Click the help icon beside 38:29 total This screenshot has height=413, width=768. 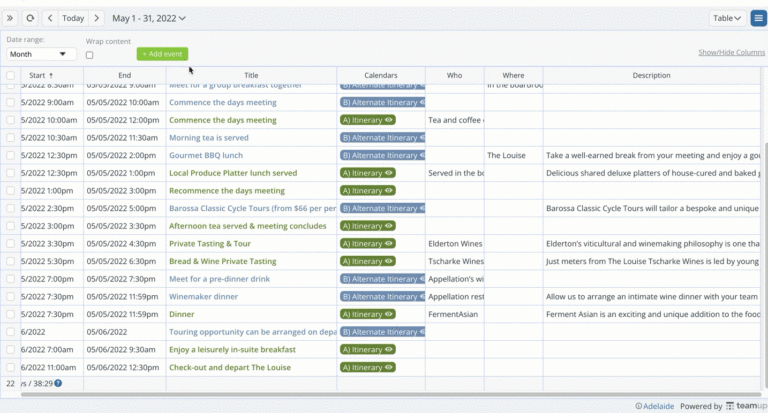(58, 383)
